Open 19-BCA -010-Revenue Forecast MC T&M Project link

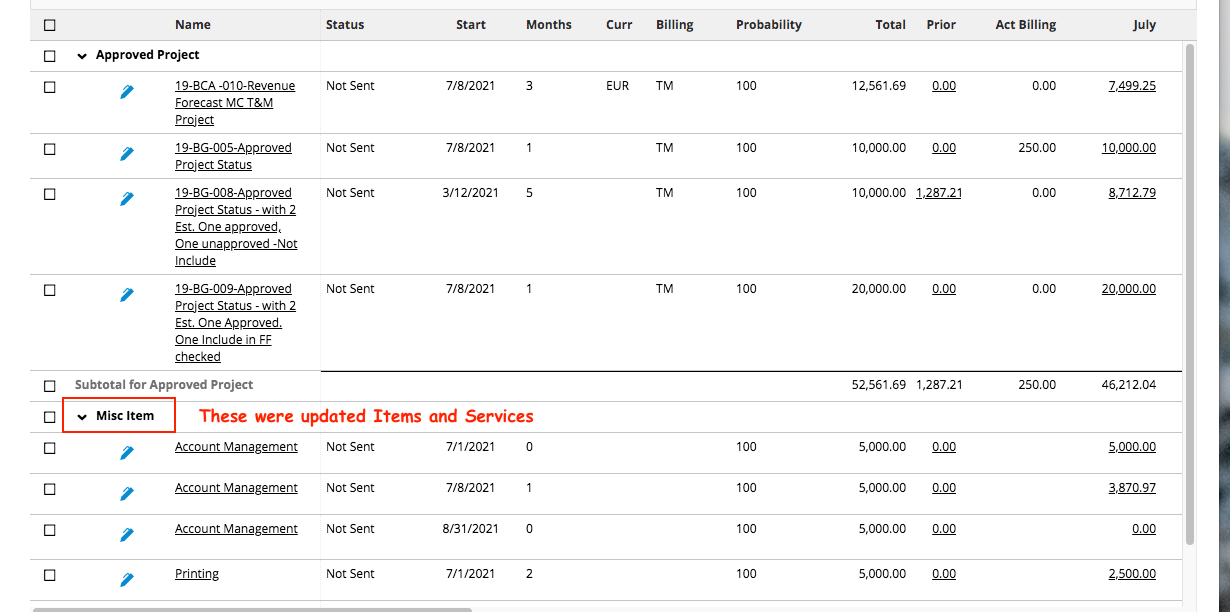[x=235, y=103]
